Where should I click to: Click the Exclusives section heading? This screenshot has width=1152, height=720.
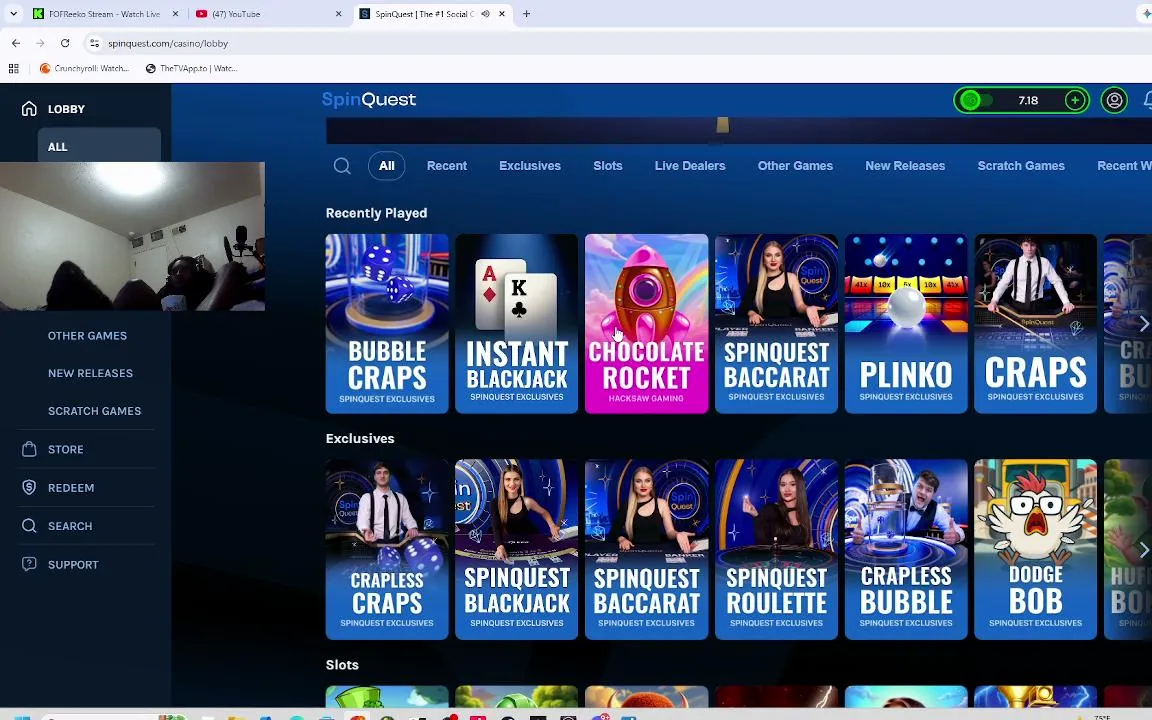click(360, 439)
